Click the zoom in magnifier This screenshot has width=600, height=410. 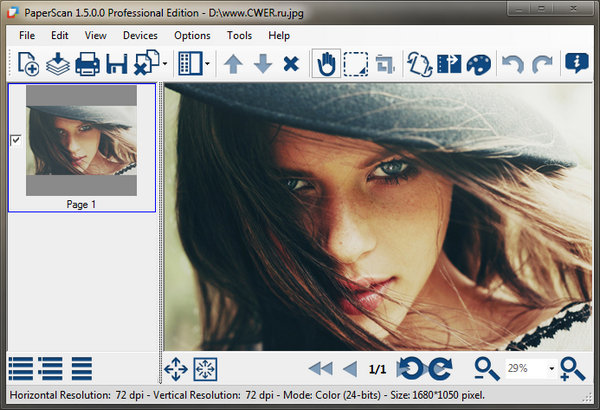click(572, 369)
